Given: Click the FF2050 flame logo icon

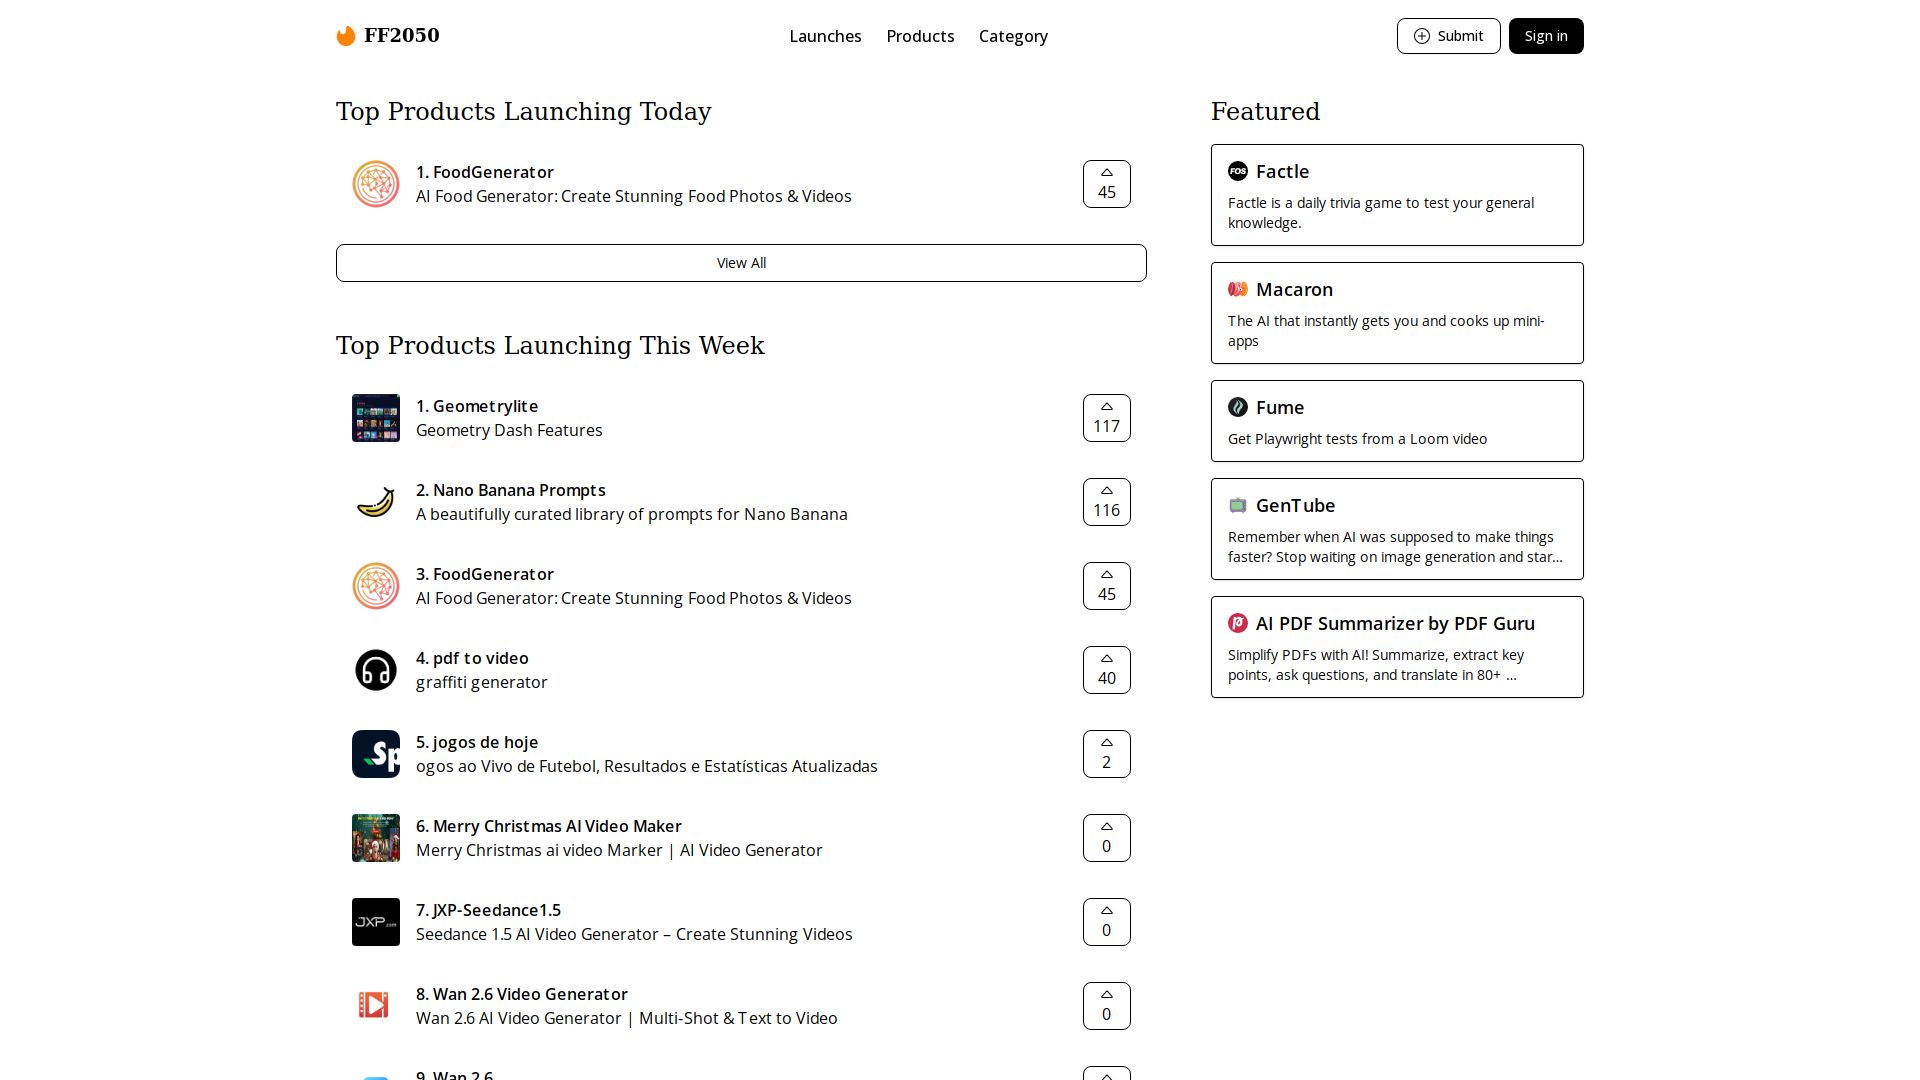Looking at the screenshot, I should coord(346,36).
